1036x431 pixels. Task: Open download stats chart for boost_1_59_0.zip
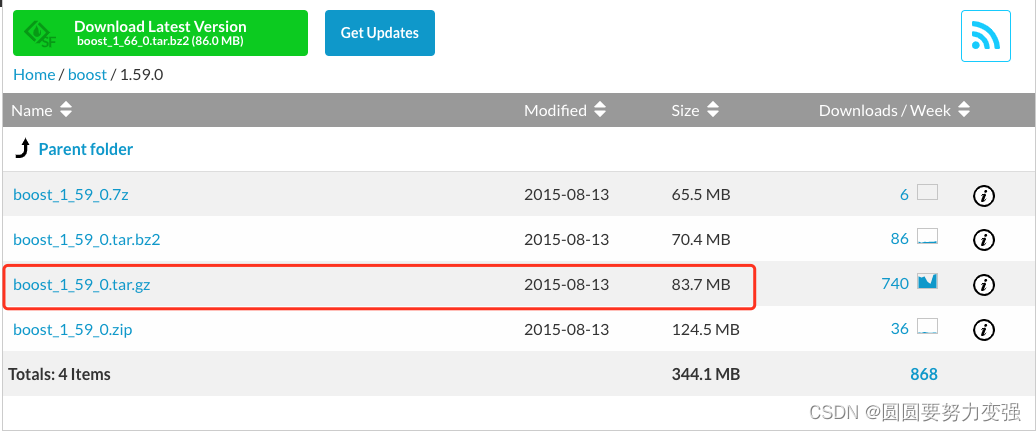(928, 326)
